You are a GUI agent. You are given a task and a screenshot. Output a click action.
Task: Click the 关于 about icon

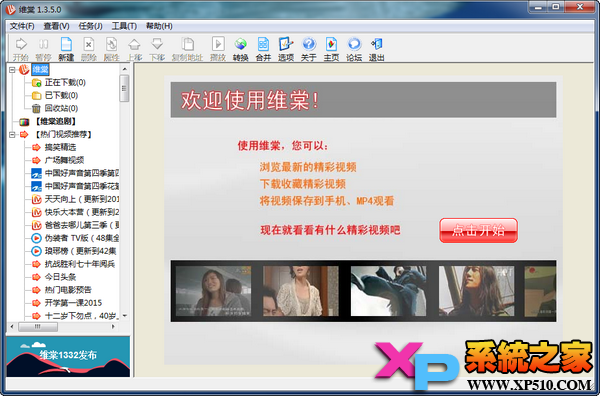309,49
